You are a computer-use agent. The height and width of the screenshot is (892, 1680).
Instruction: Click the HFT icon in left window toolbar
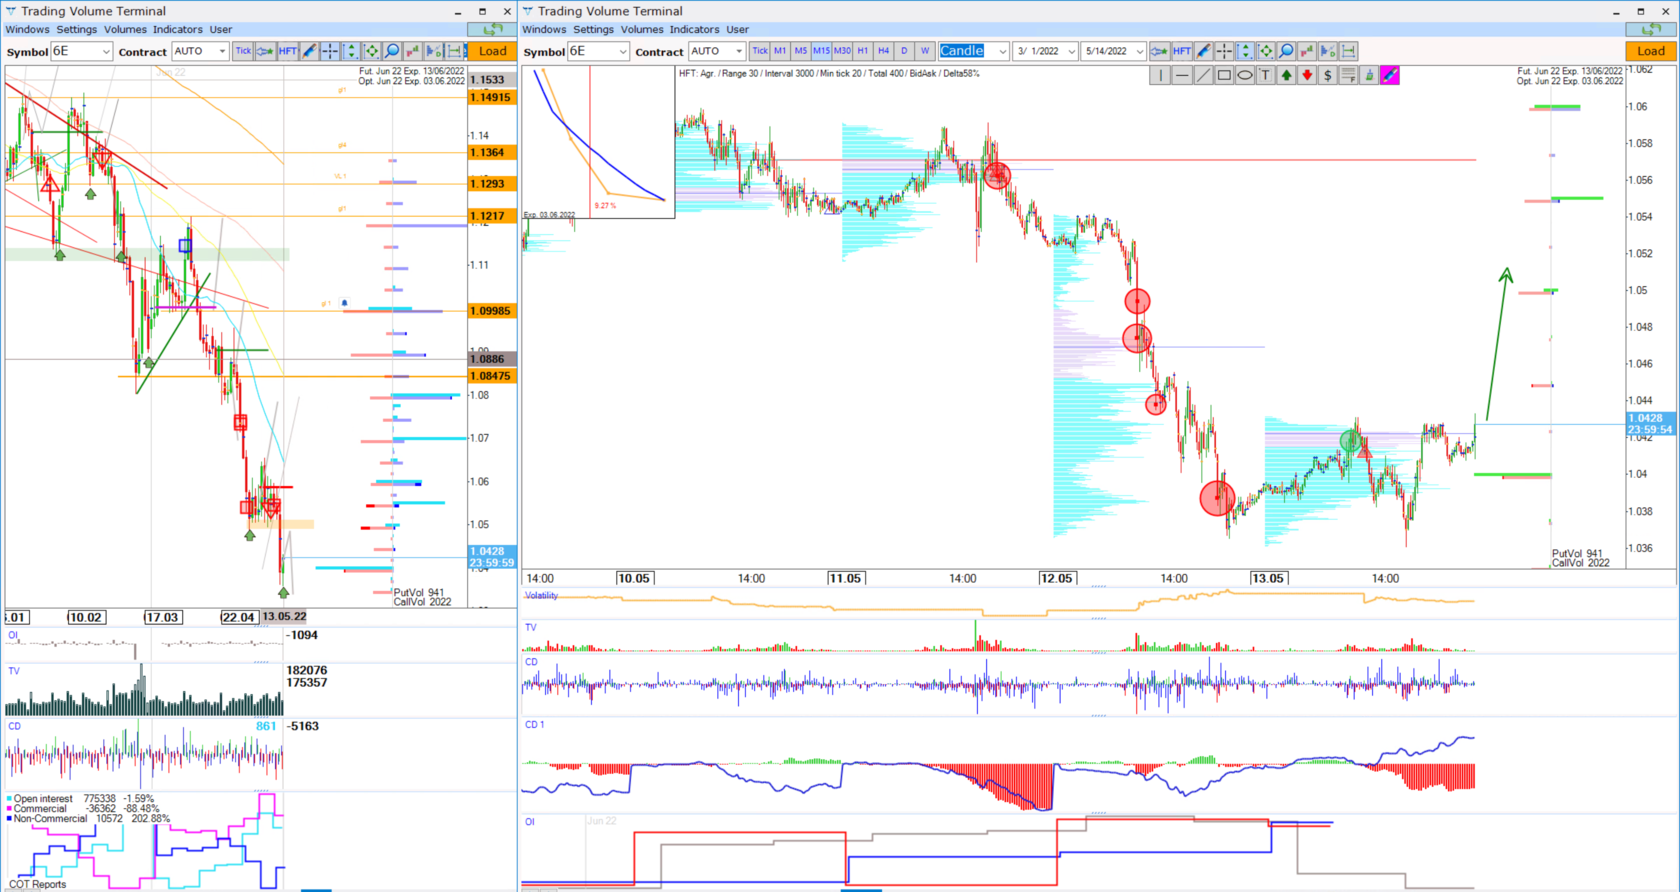pos(288,51)
